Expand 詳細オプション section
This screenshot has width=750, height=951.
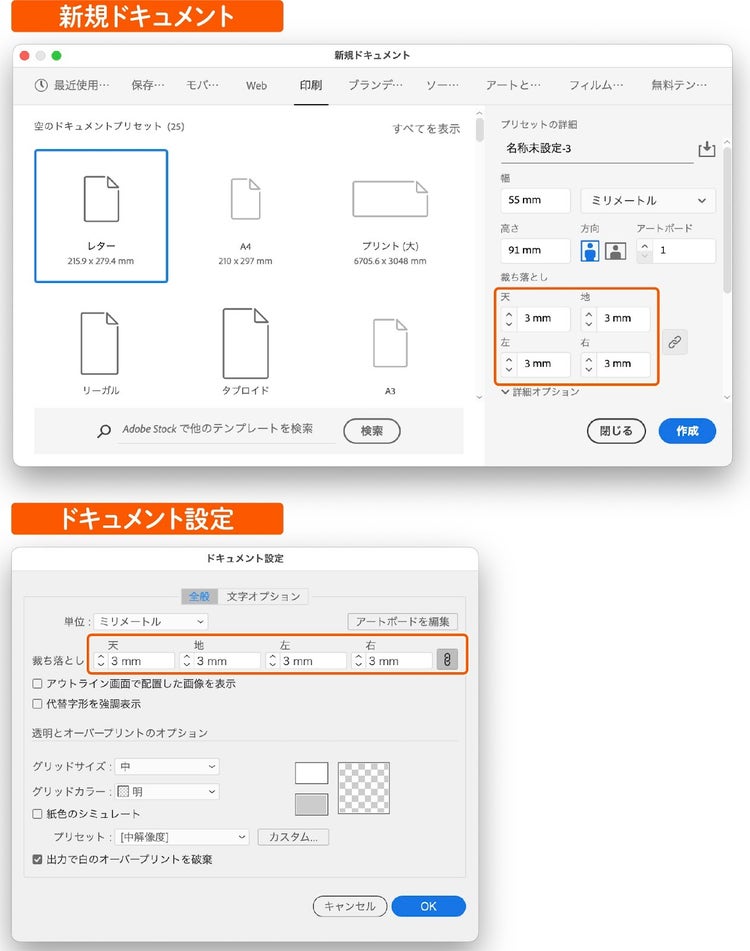(540, 392)
